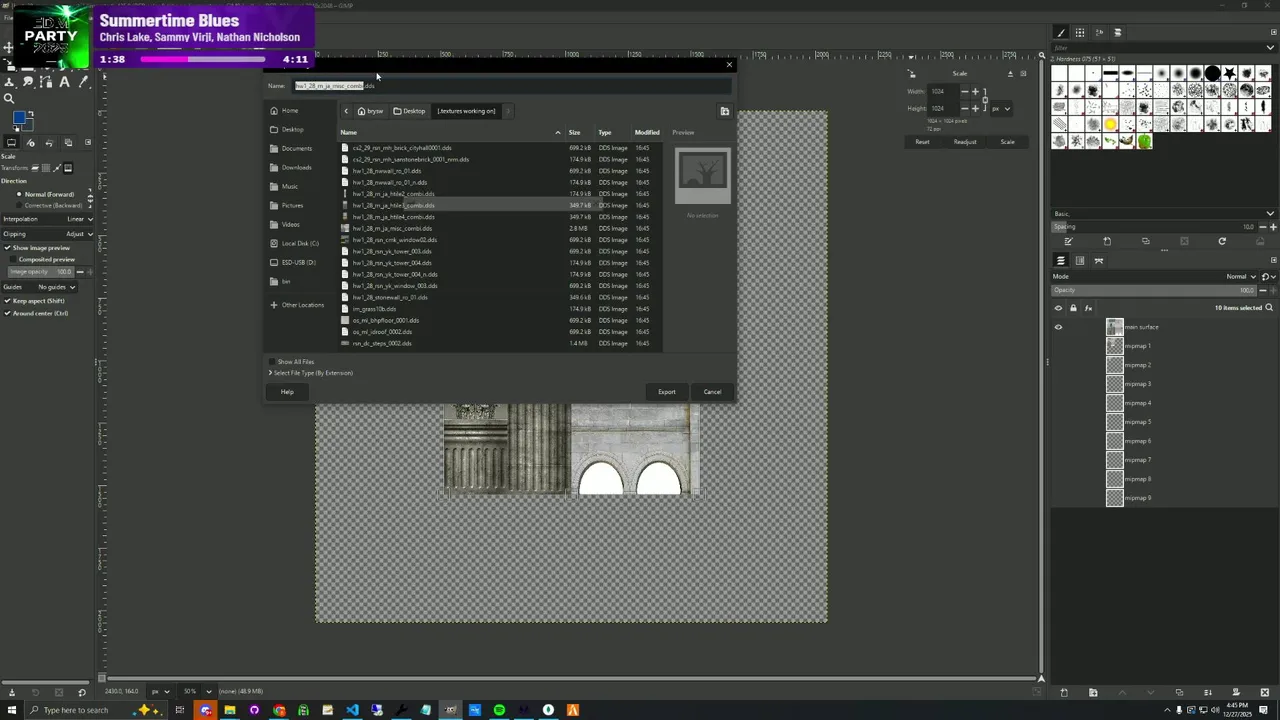
Task: Switch to the Layers tab
Action: [x=1061, y=261]
